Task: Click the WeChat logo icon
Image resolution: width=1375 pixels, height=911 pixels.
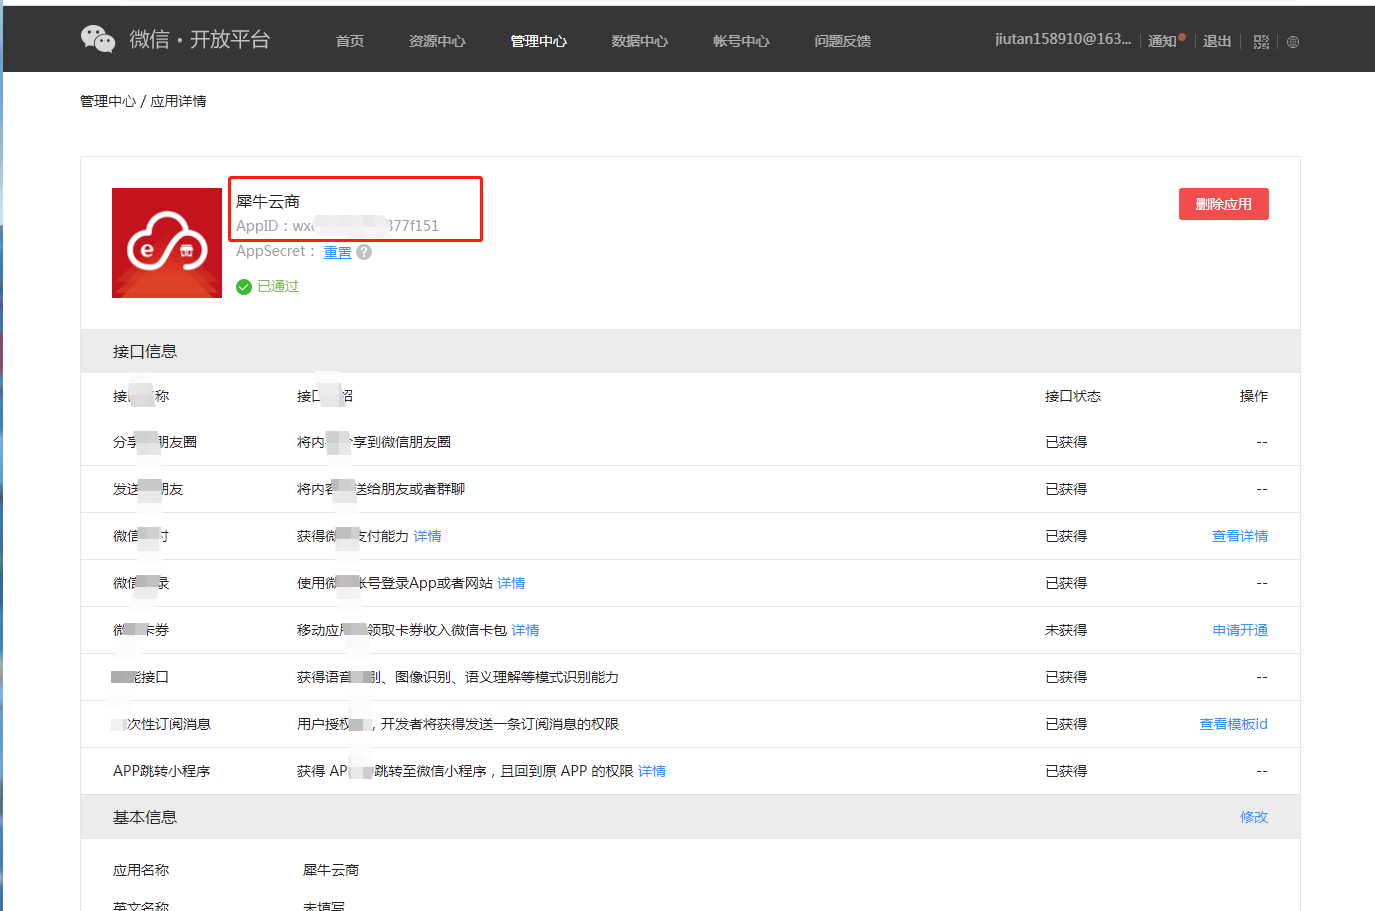Action: point(98,39)
